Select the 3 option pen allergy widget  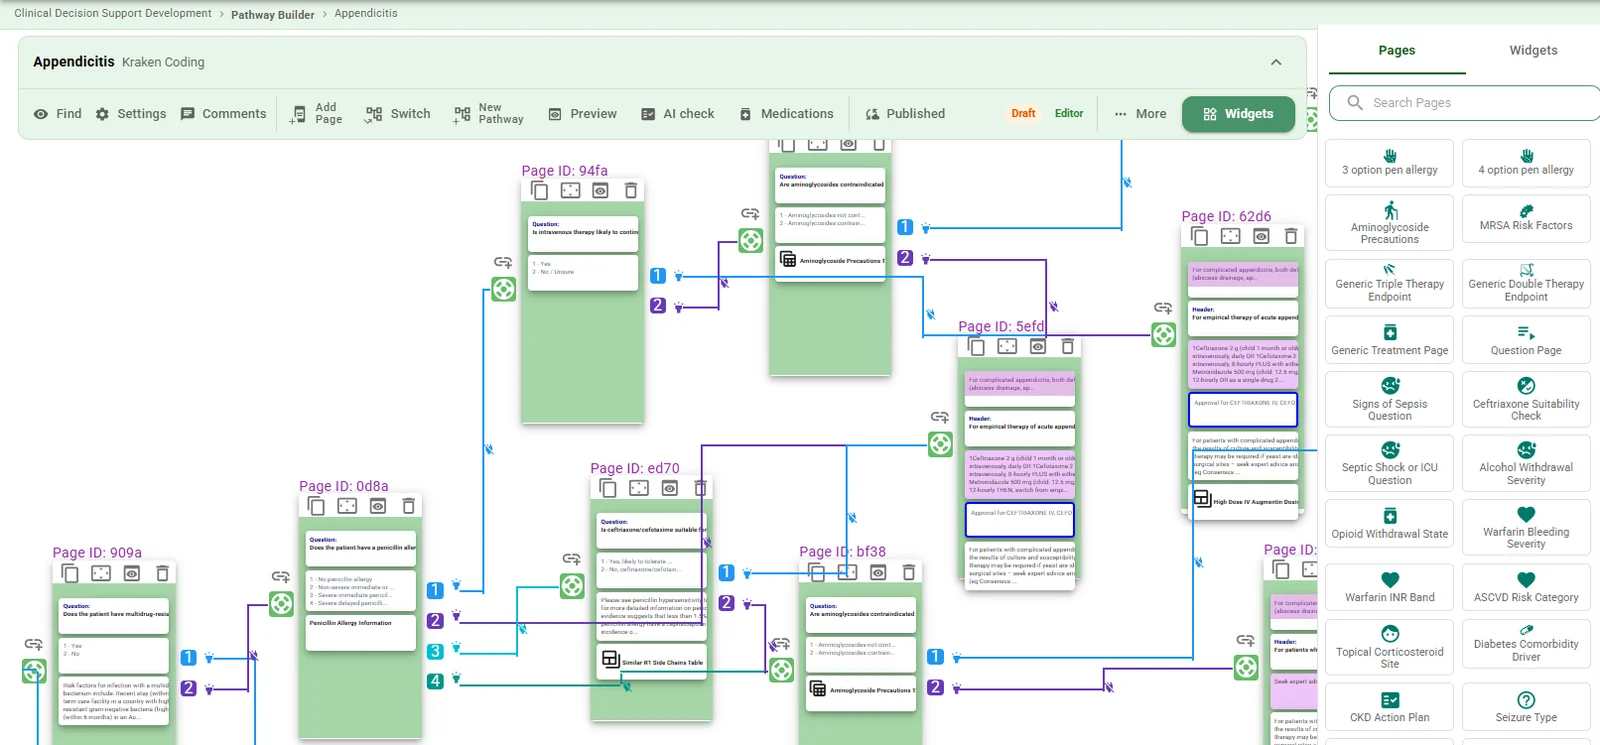tap(1390, 163)
